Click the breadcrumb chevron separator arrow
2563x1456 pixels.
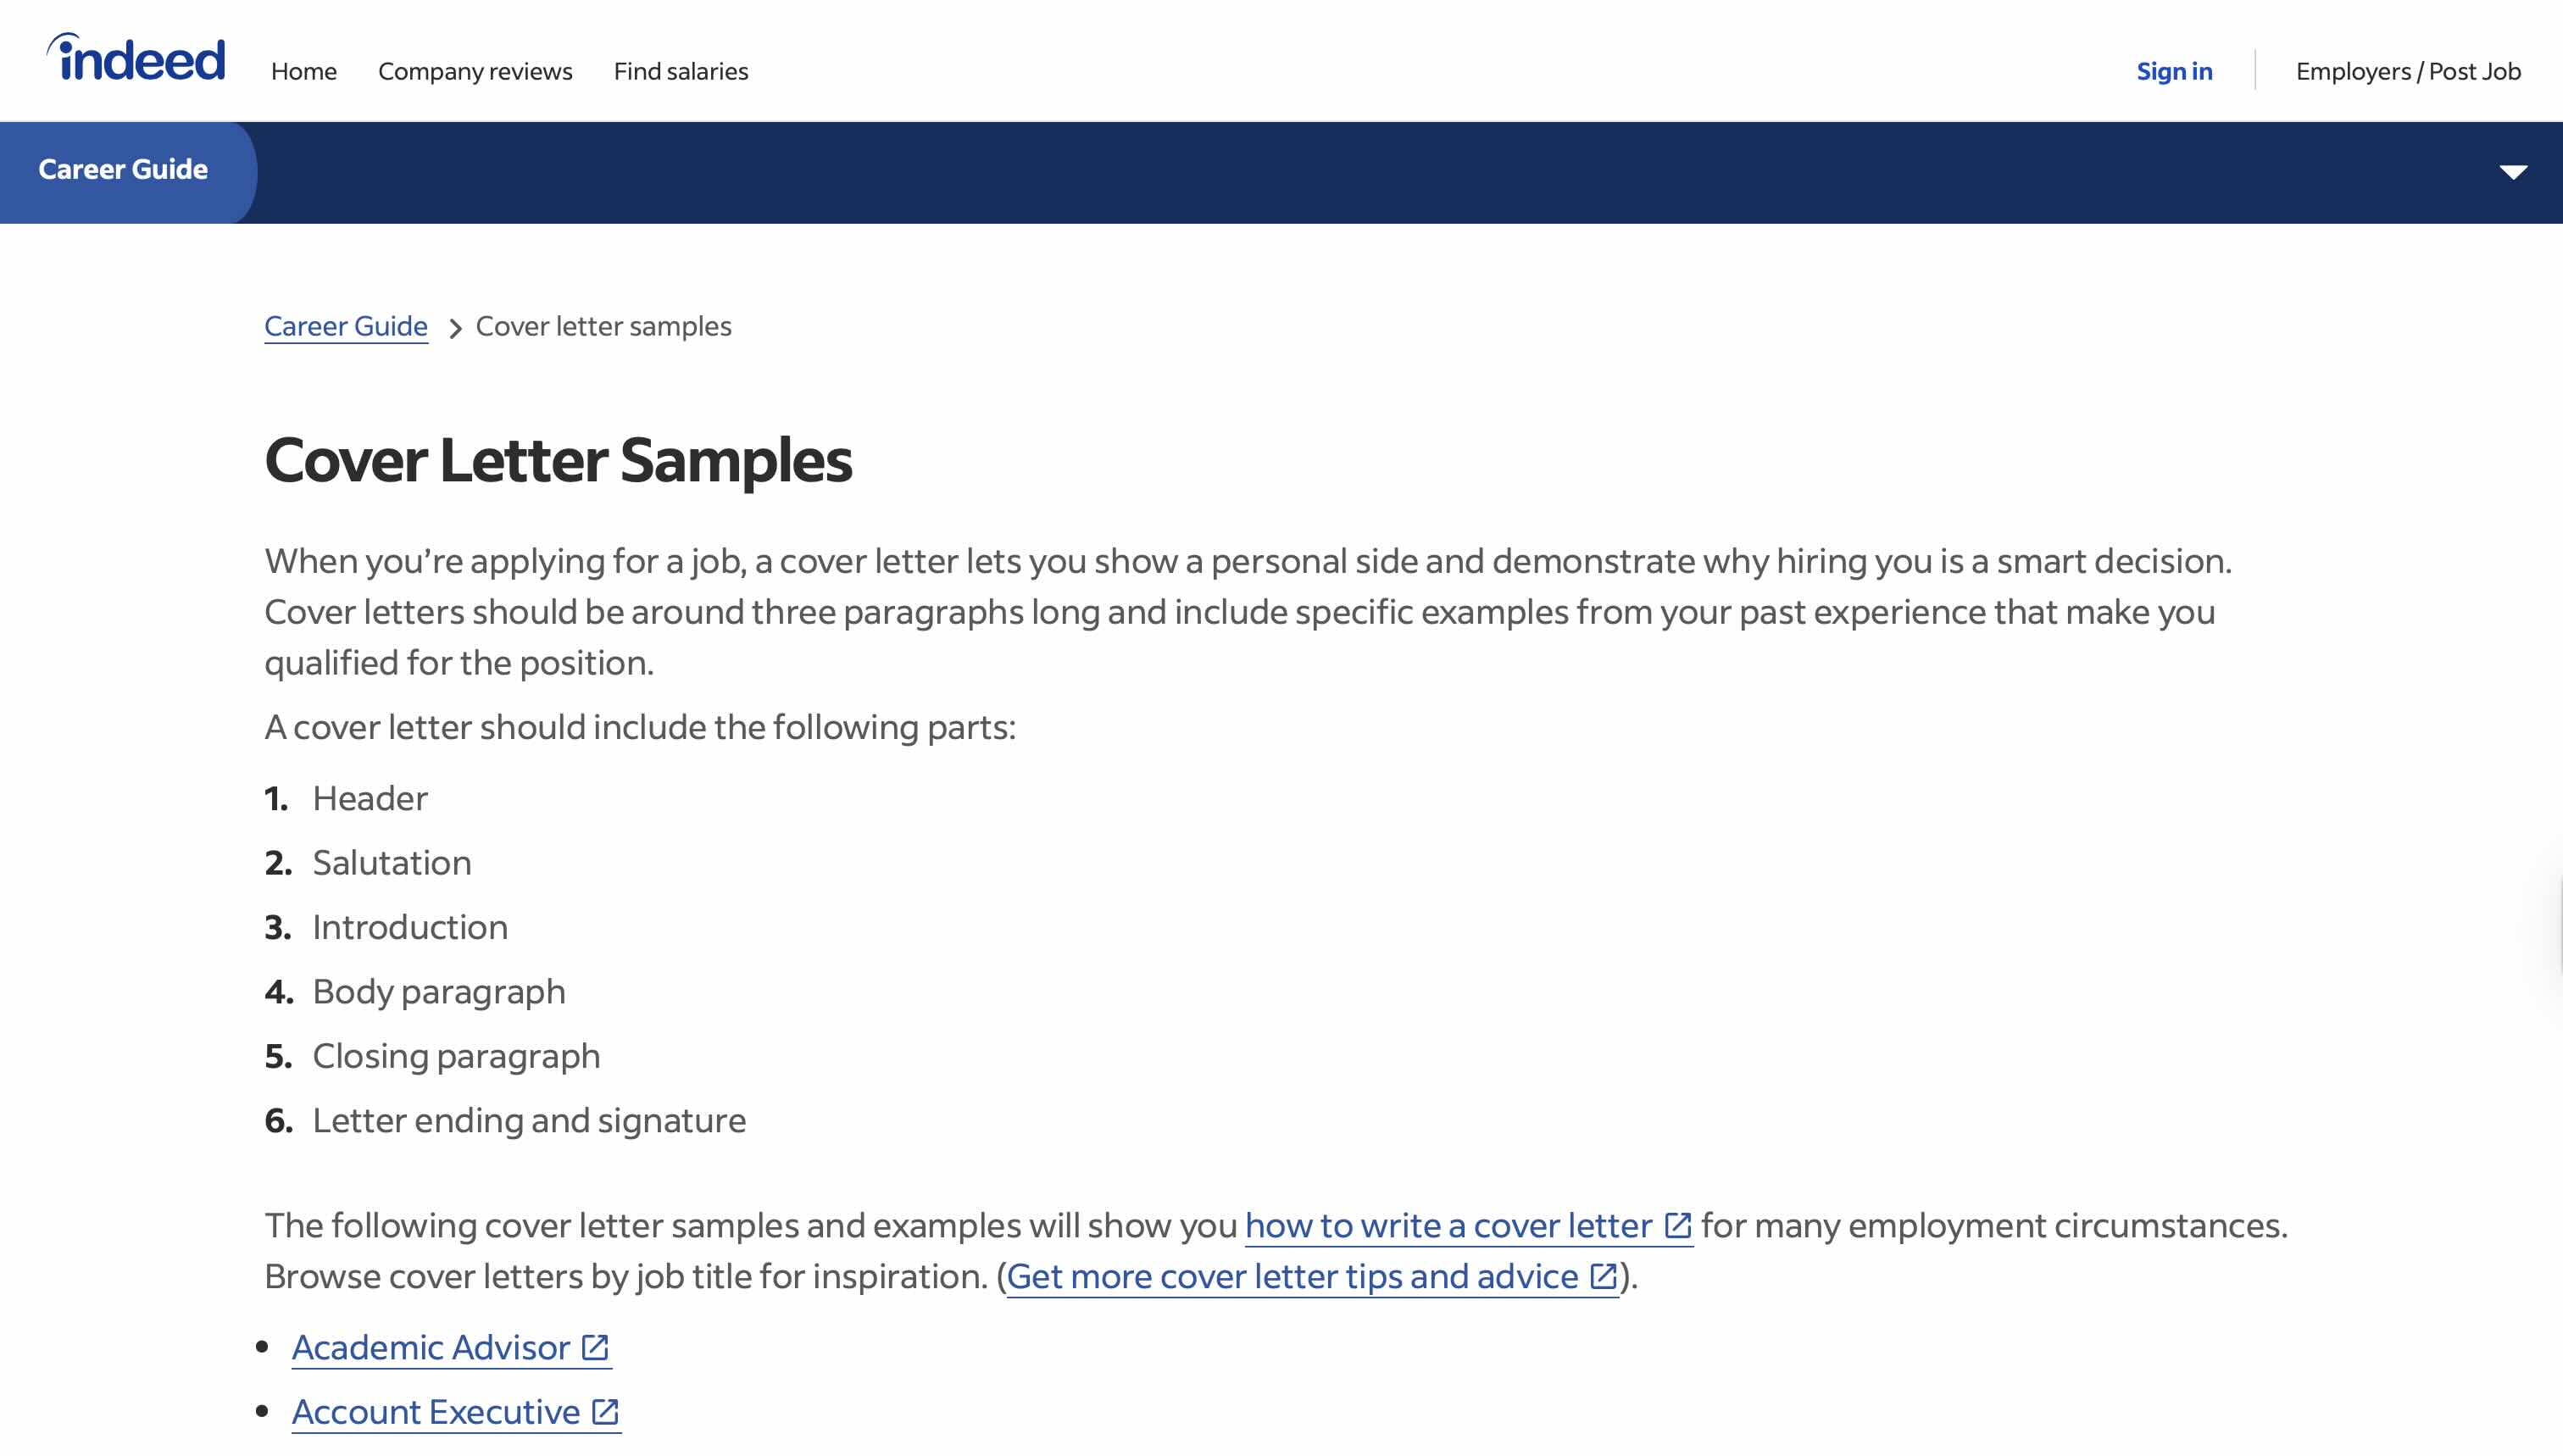click(x=455, y=328)
